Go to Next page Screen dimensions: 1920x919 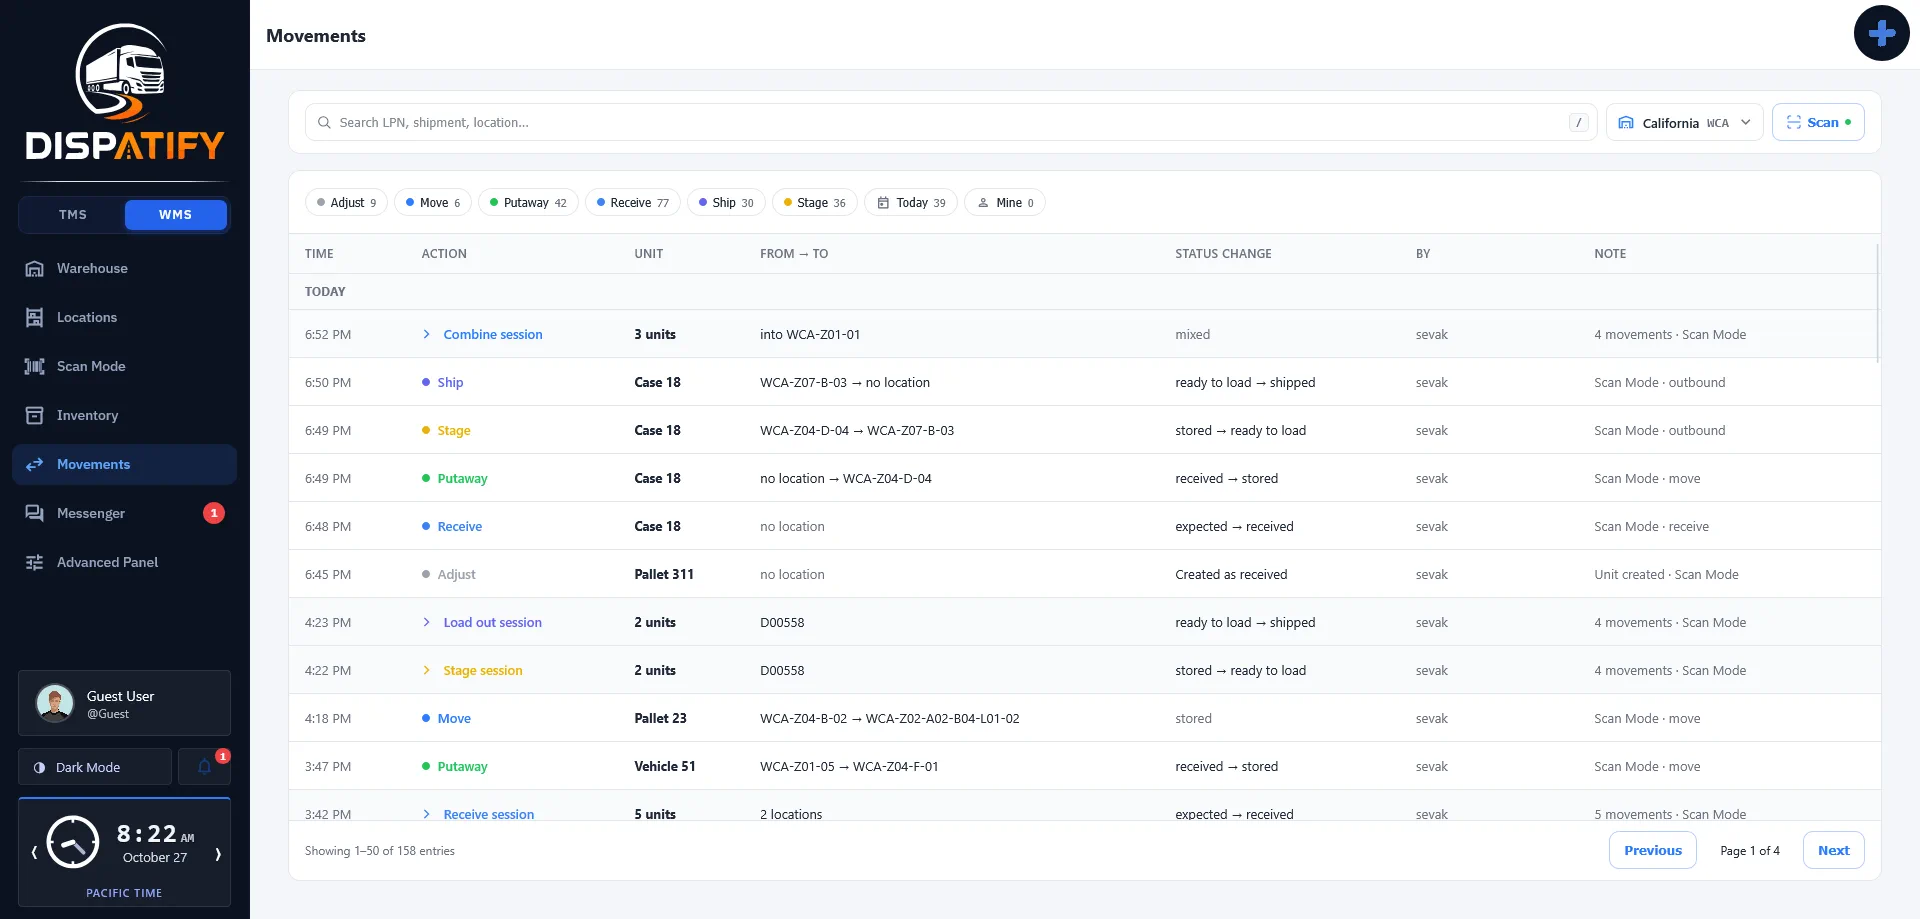point(1833,850)
